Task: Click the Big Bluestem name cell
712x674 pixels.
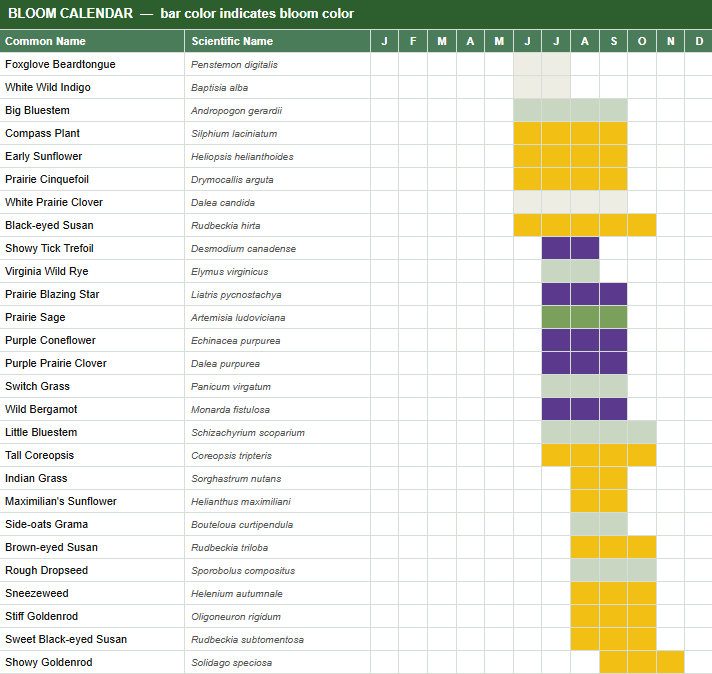Action: pos(92,110)
